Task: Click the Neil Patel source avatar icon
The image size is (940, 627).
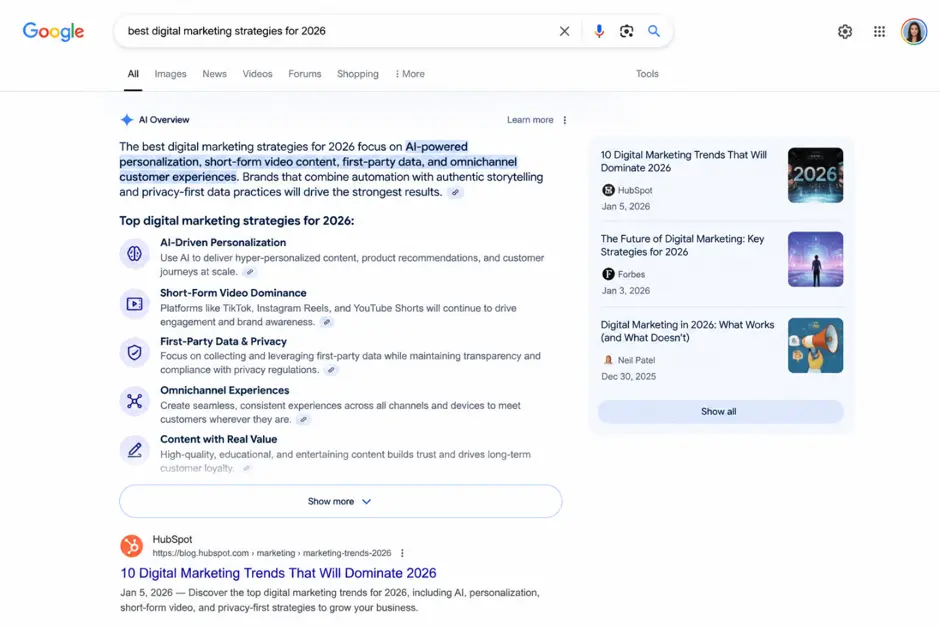Action: coord(608,360)
